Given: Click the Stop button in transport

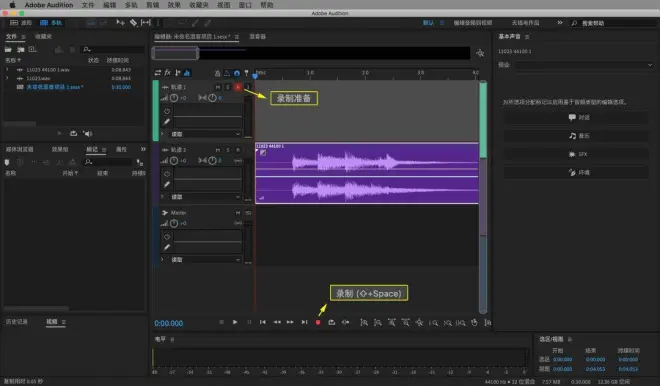Looking at the screenshot, I should [x=221, y=322].
